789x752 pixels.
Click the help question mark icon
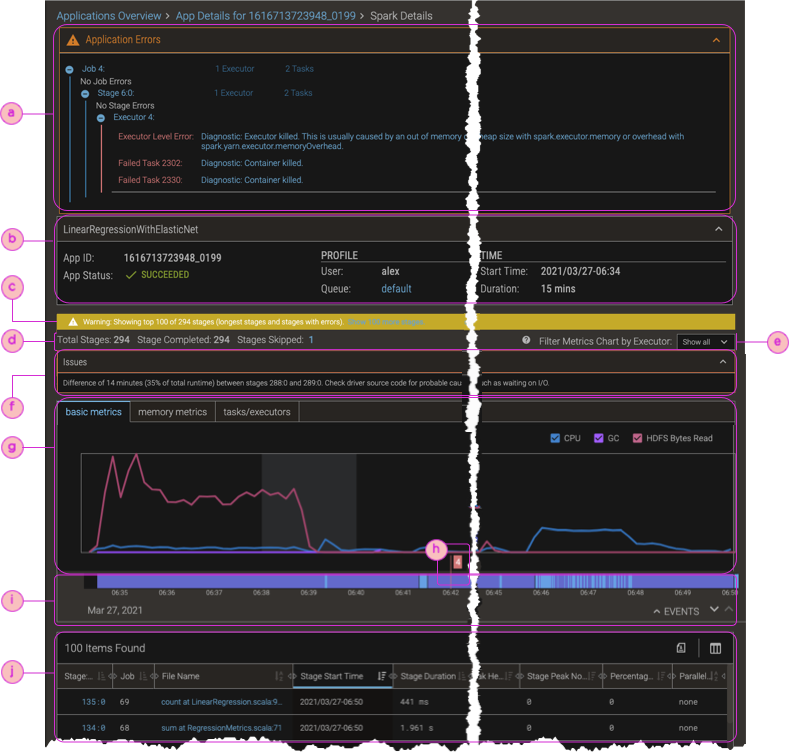(526, 340)
